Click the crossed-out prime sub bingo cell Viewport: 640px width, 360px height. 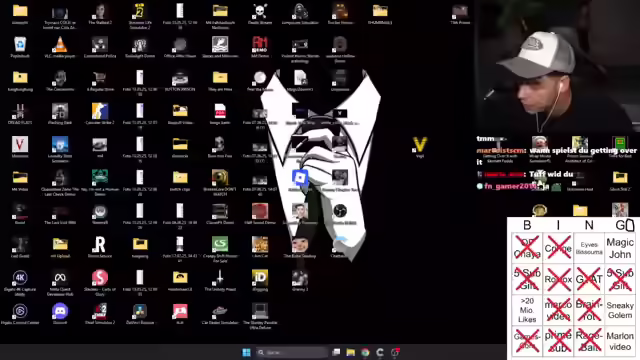click(558, 341)
